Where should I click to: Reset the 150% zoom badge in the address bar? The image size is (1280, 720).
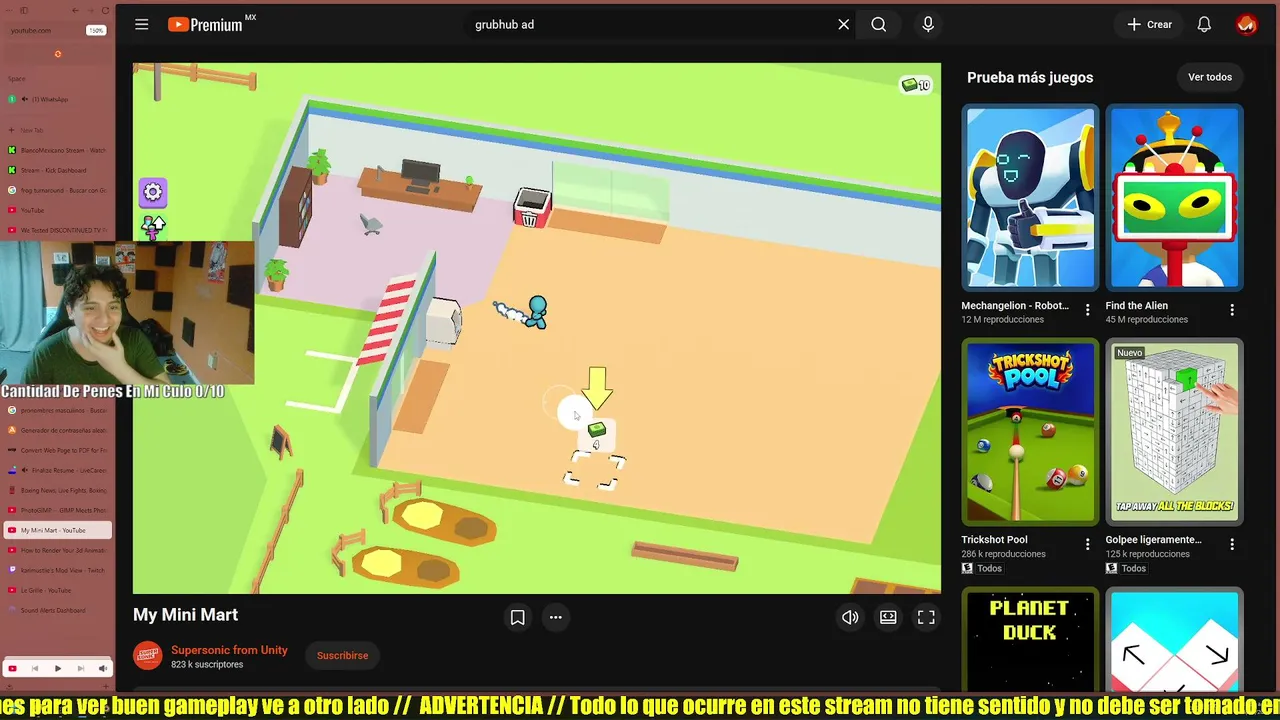(96, 31)
